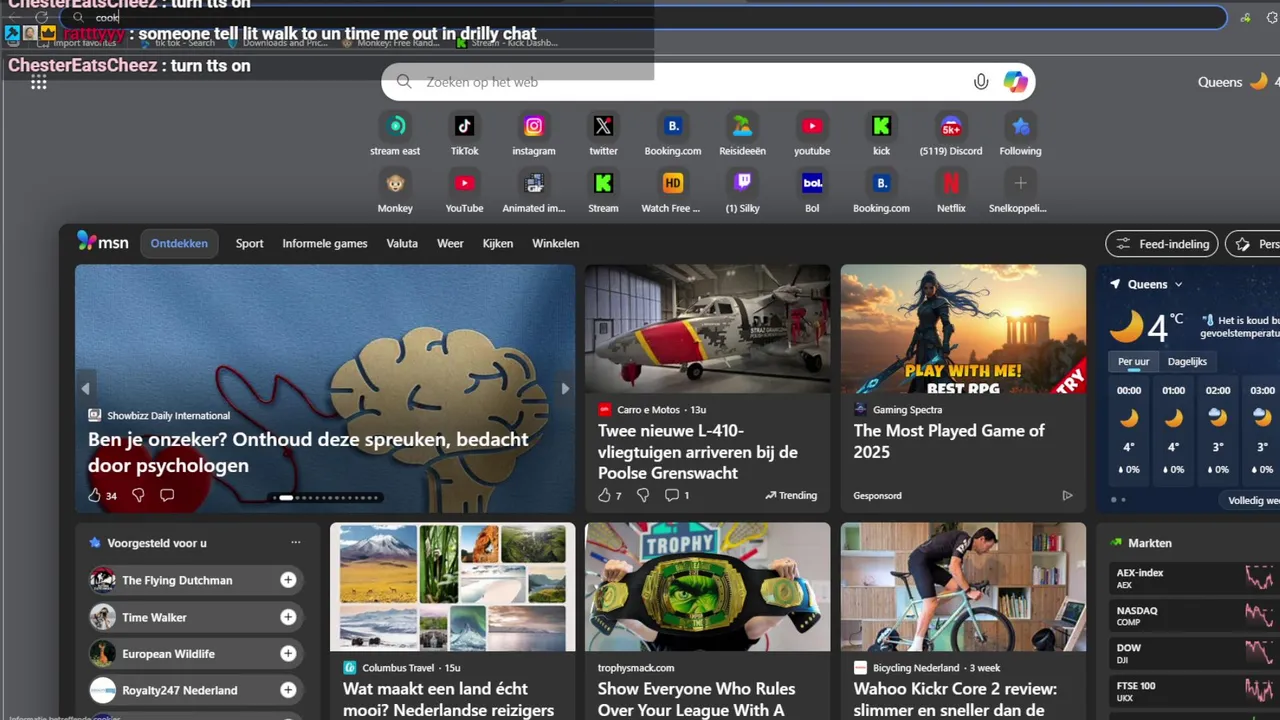
Task: Open the Animated im... shortcut
Action: tap(534, 183)
